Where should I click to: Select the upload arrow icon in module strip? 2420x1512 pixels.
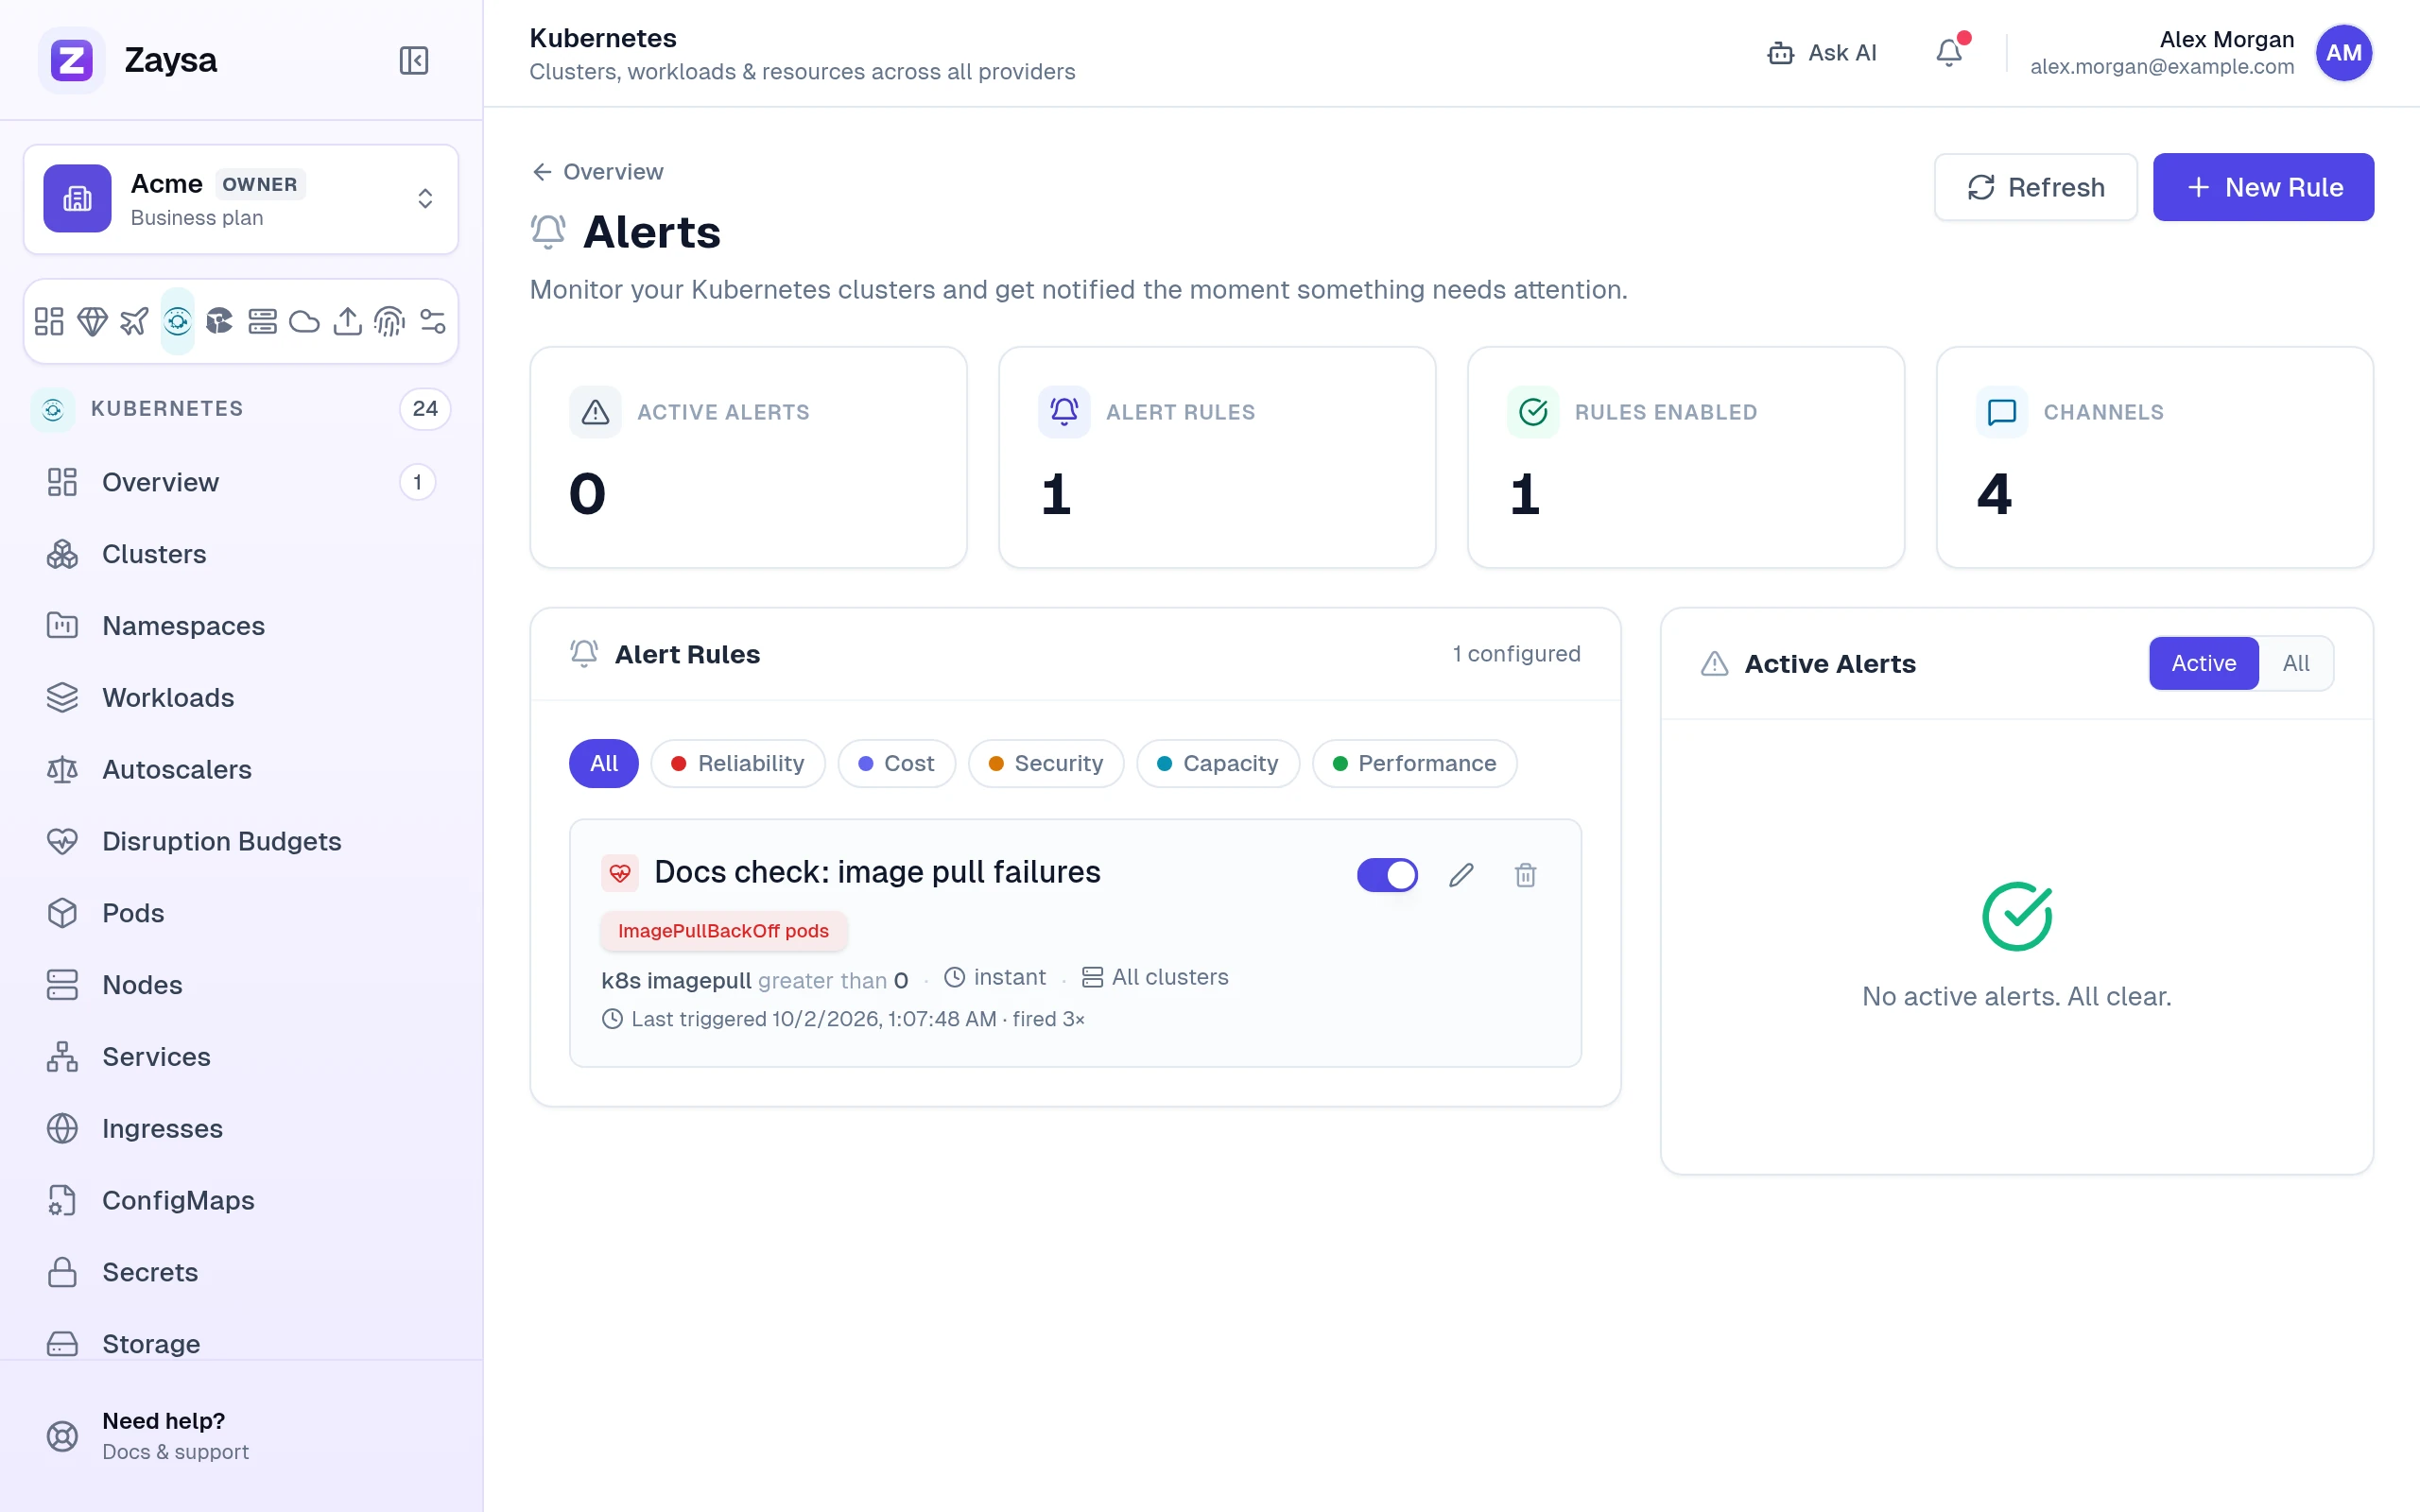click(347, 321)
